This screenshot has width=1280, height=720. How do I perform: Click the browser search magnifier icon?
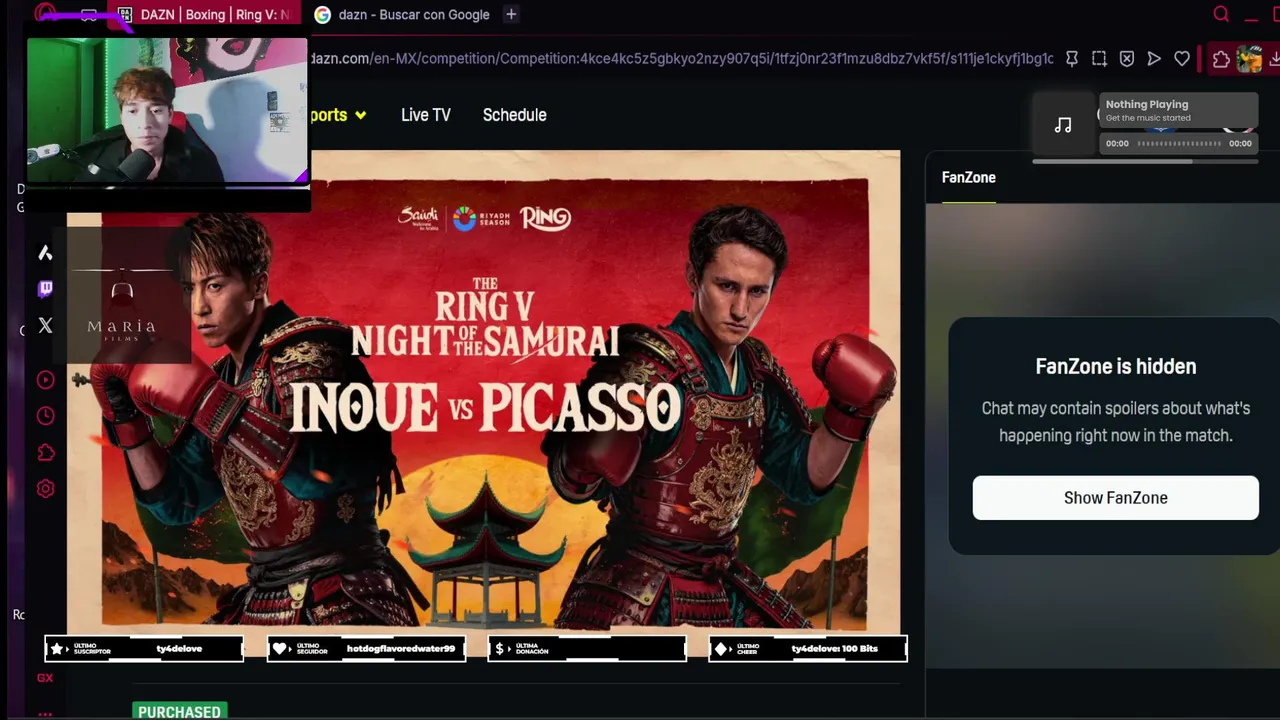pos(1221,14)
